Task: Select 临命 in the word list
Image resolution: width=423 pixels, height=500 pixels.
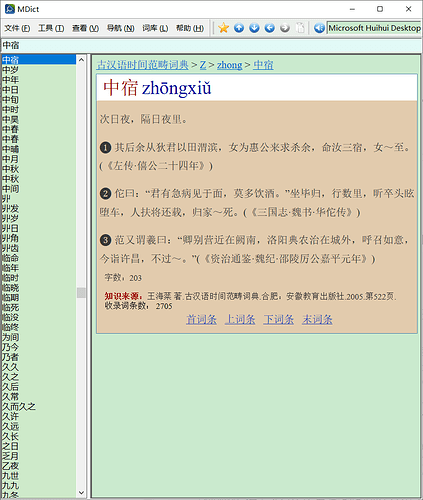Action: pos(39,258)
